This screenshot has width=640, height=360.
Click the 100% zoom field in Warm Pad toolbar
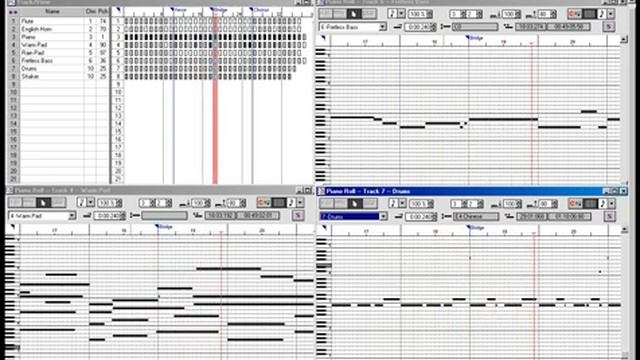109,203
